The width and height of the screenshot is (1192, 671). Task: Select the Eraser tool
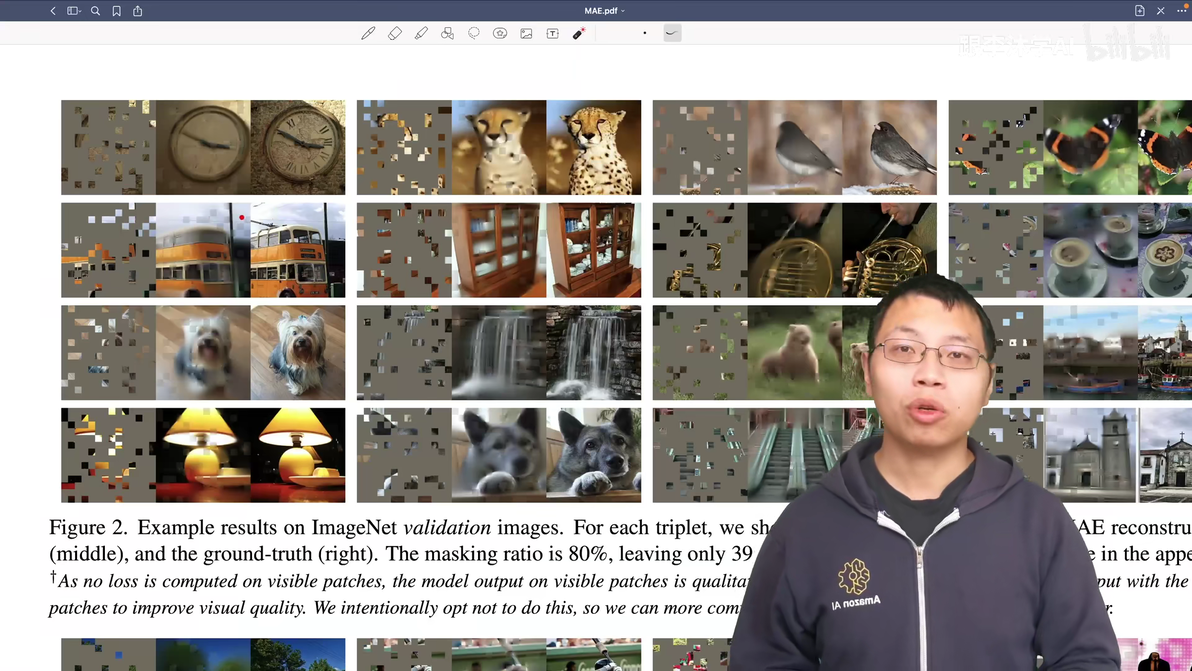(395, 33)
